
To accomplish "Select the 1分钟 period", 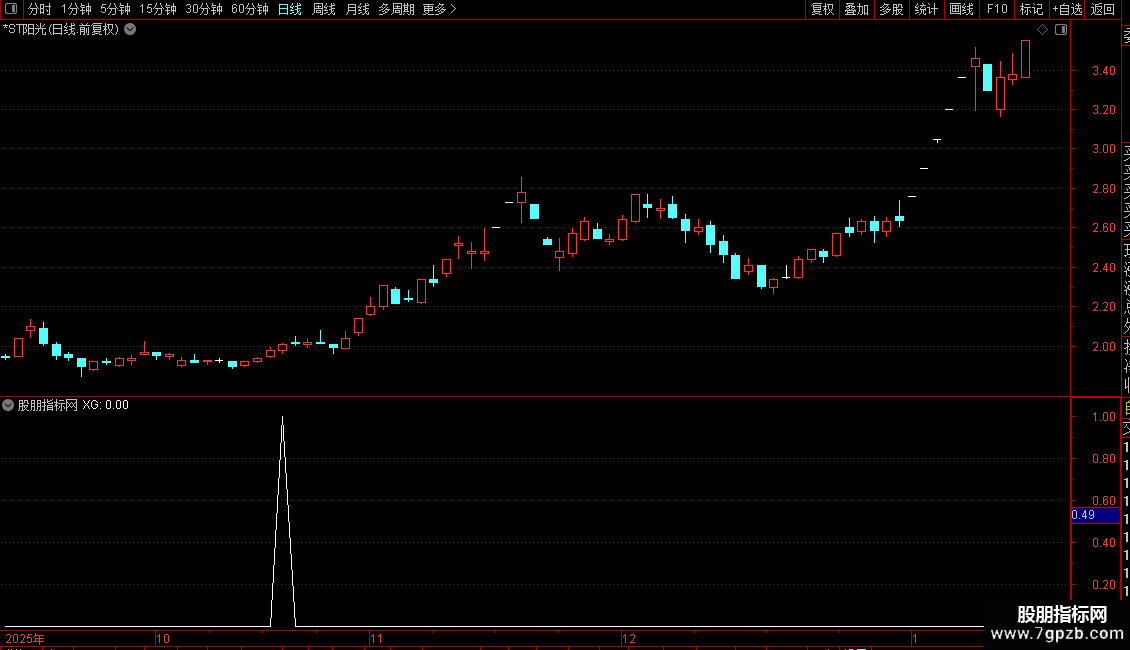I will point(76,9).
